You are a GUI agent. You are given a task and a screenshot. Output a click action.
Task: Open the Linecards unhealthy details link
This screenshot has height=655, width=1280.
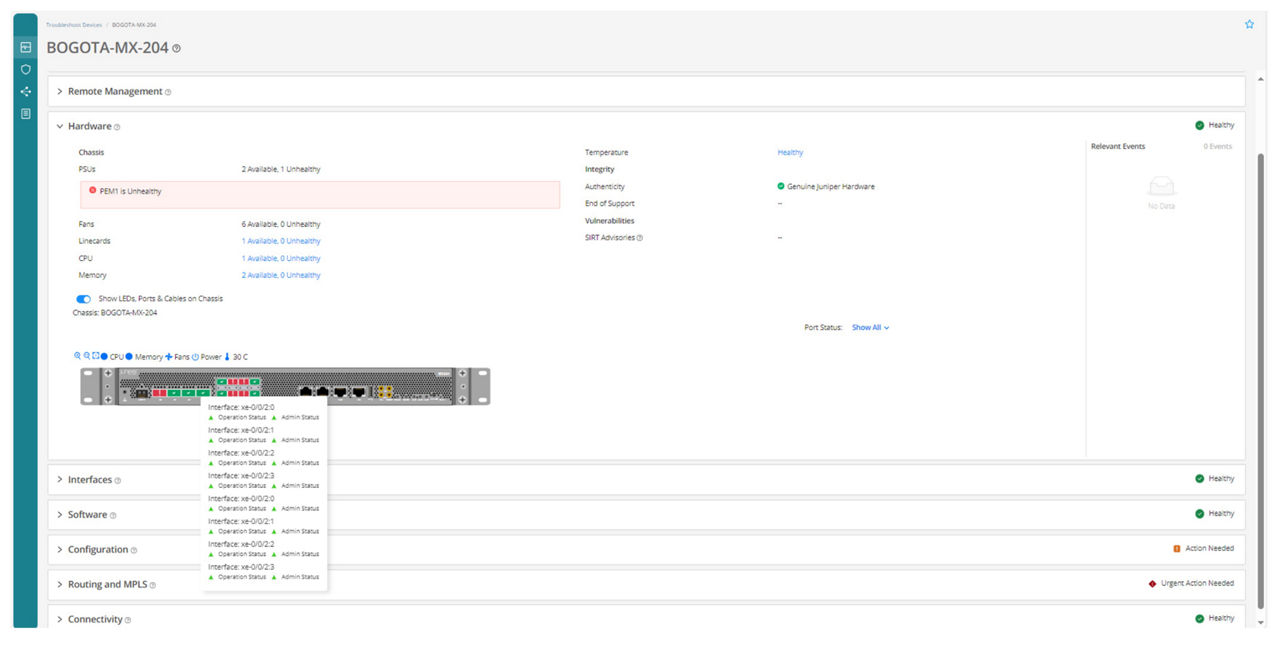pyautogui.click(x=282, y=241)
